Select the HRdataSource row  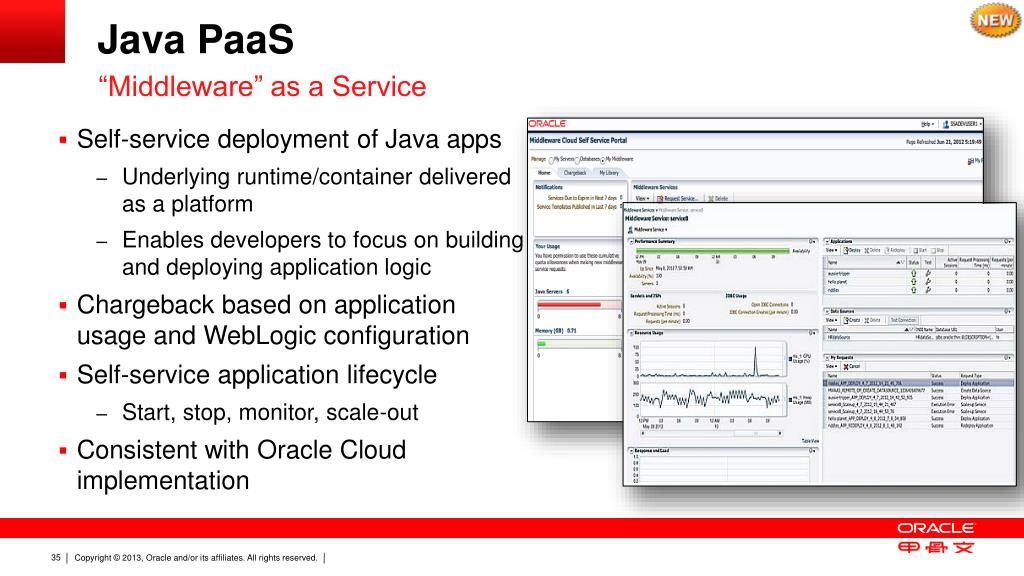coord(919,337)
